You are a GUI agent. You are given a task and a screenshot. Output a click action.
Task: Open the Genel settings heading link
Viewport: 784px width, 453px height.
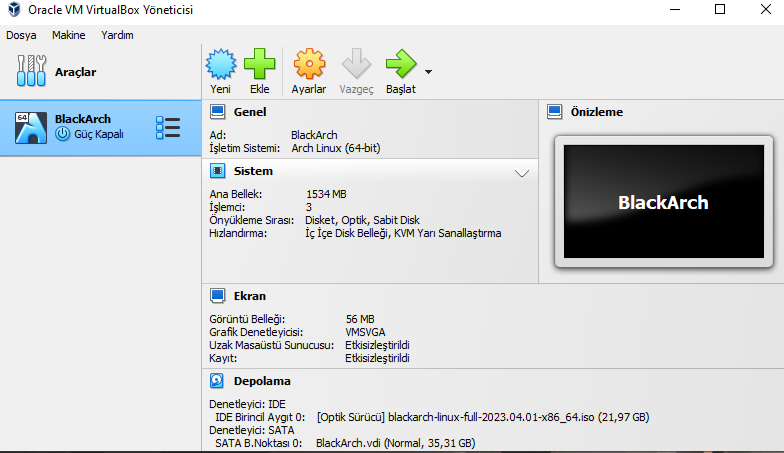(x=250, y=112)
